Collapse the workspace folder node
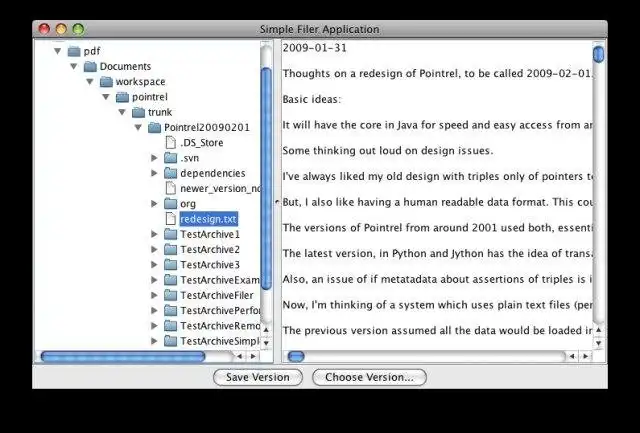 (x=90, y=82)
